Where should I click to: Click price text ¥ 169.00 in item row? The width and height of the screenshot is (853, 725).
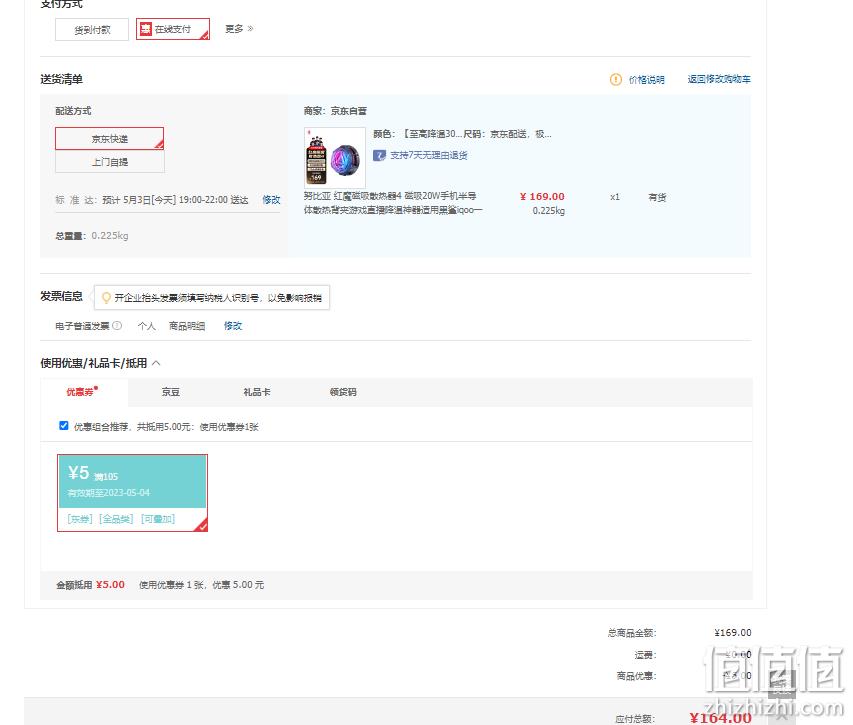coord(542,196)
